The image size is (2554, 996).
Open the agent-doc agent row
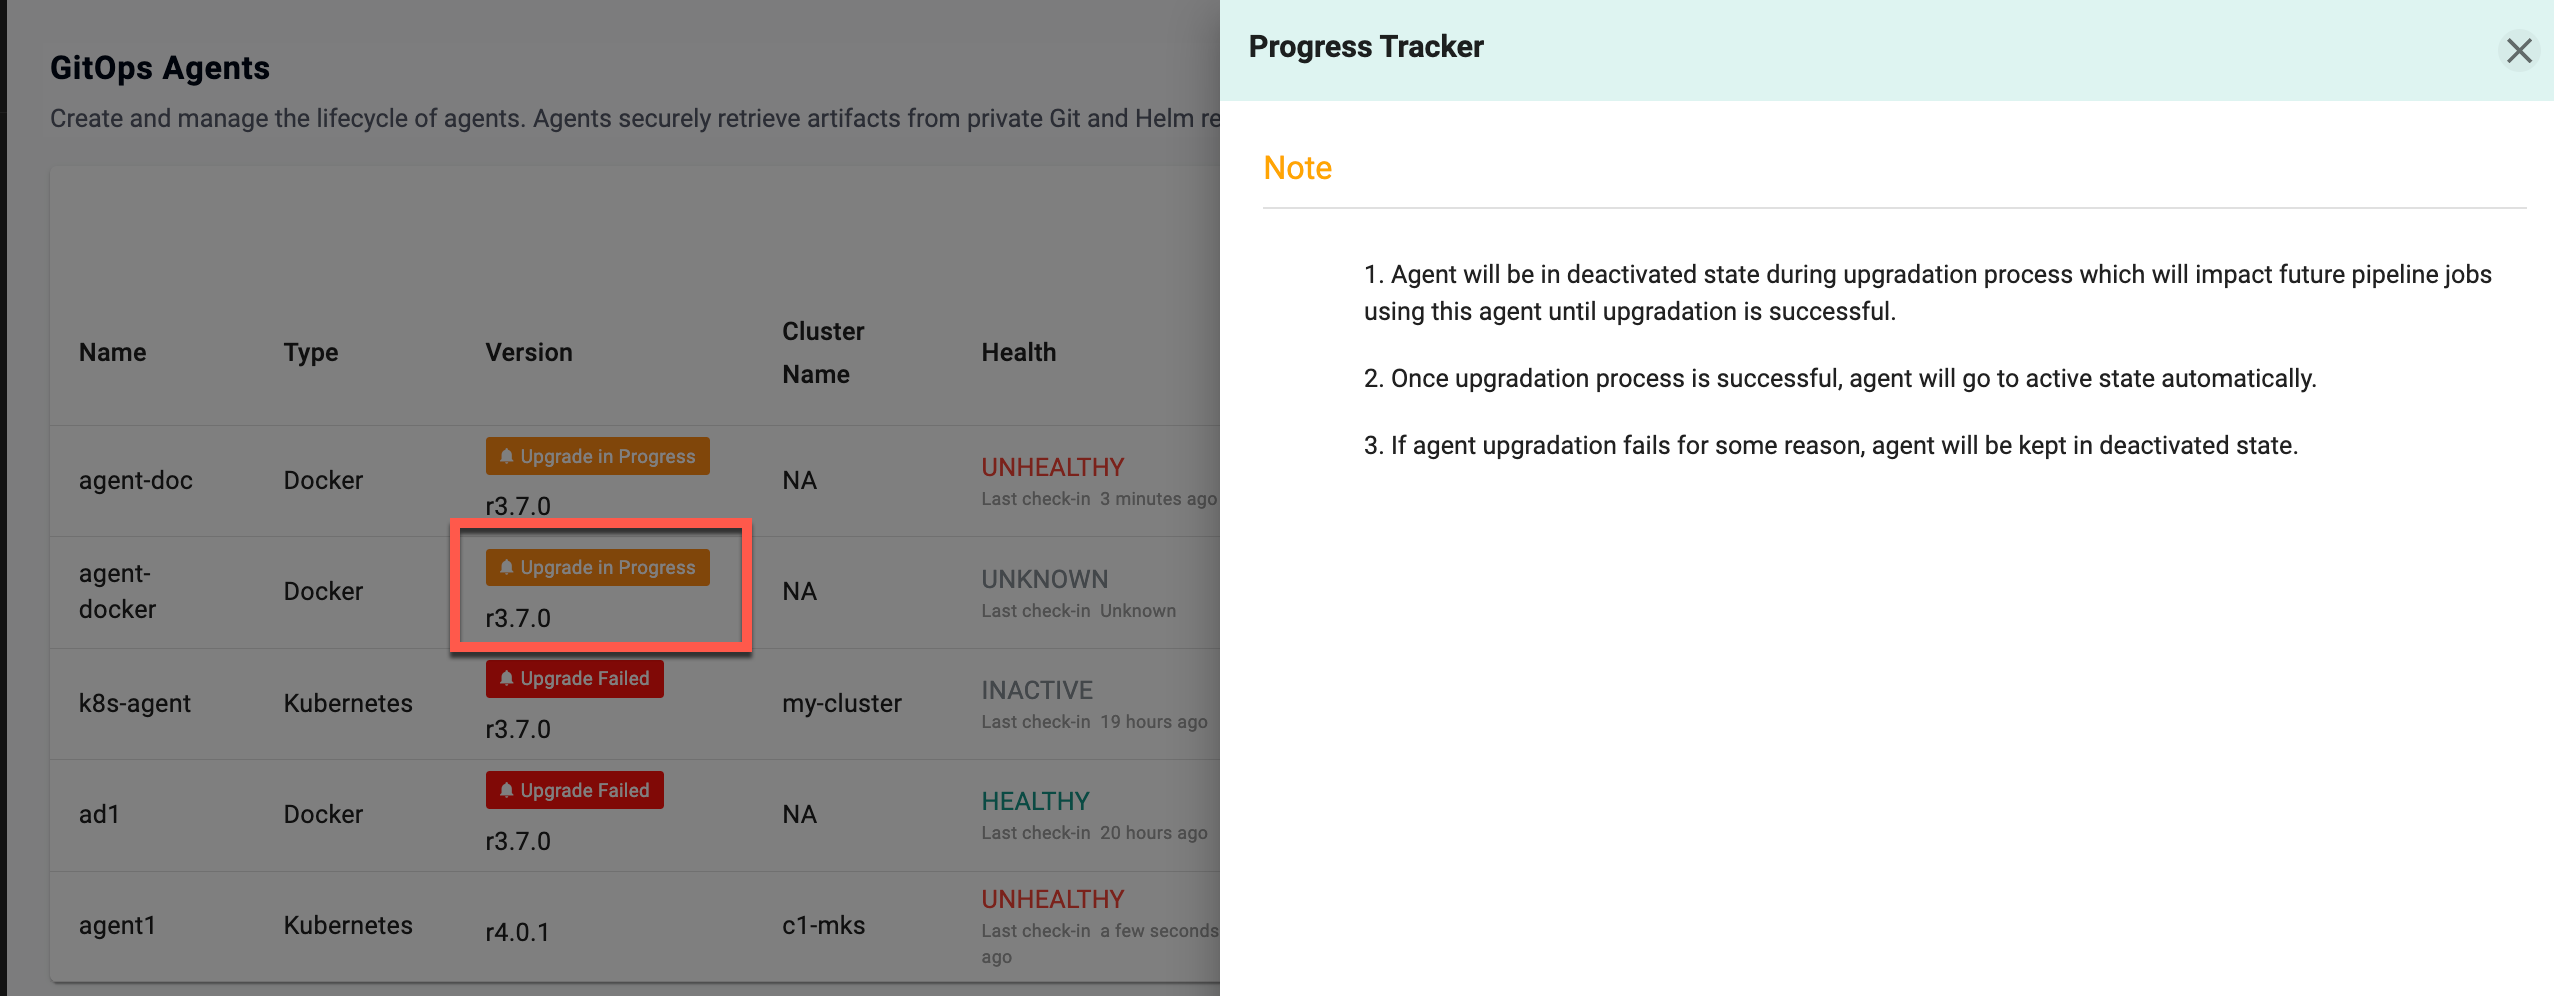coord(136,480)
